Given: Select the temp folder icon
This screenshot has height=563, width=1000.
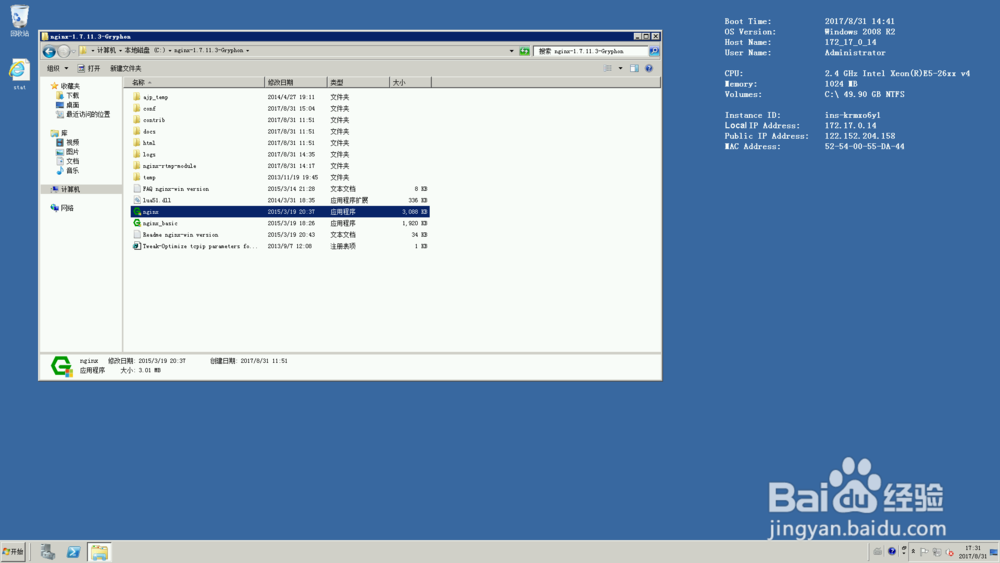Looking at the screenshot, I should 136,177.
